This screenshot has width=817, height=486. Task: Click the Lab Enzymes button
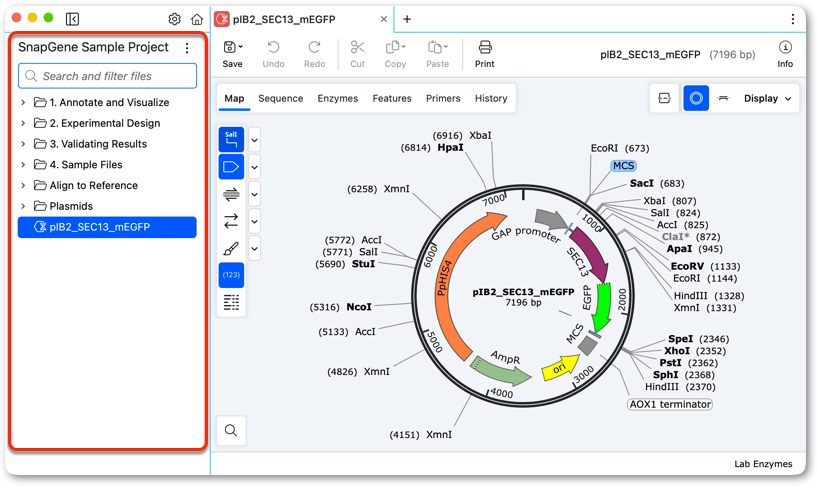click(763, 464)
